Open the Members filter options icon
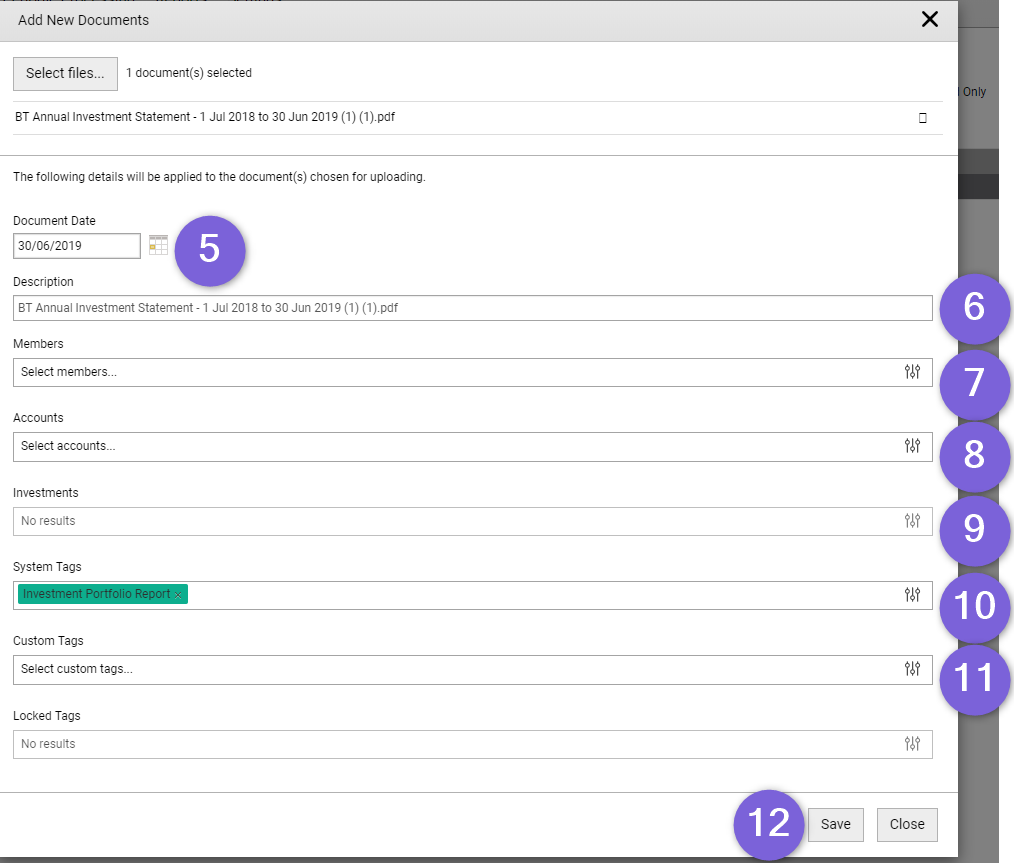This screenshot has width=1014, height=863. tap(912, 372)
